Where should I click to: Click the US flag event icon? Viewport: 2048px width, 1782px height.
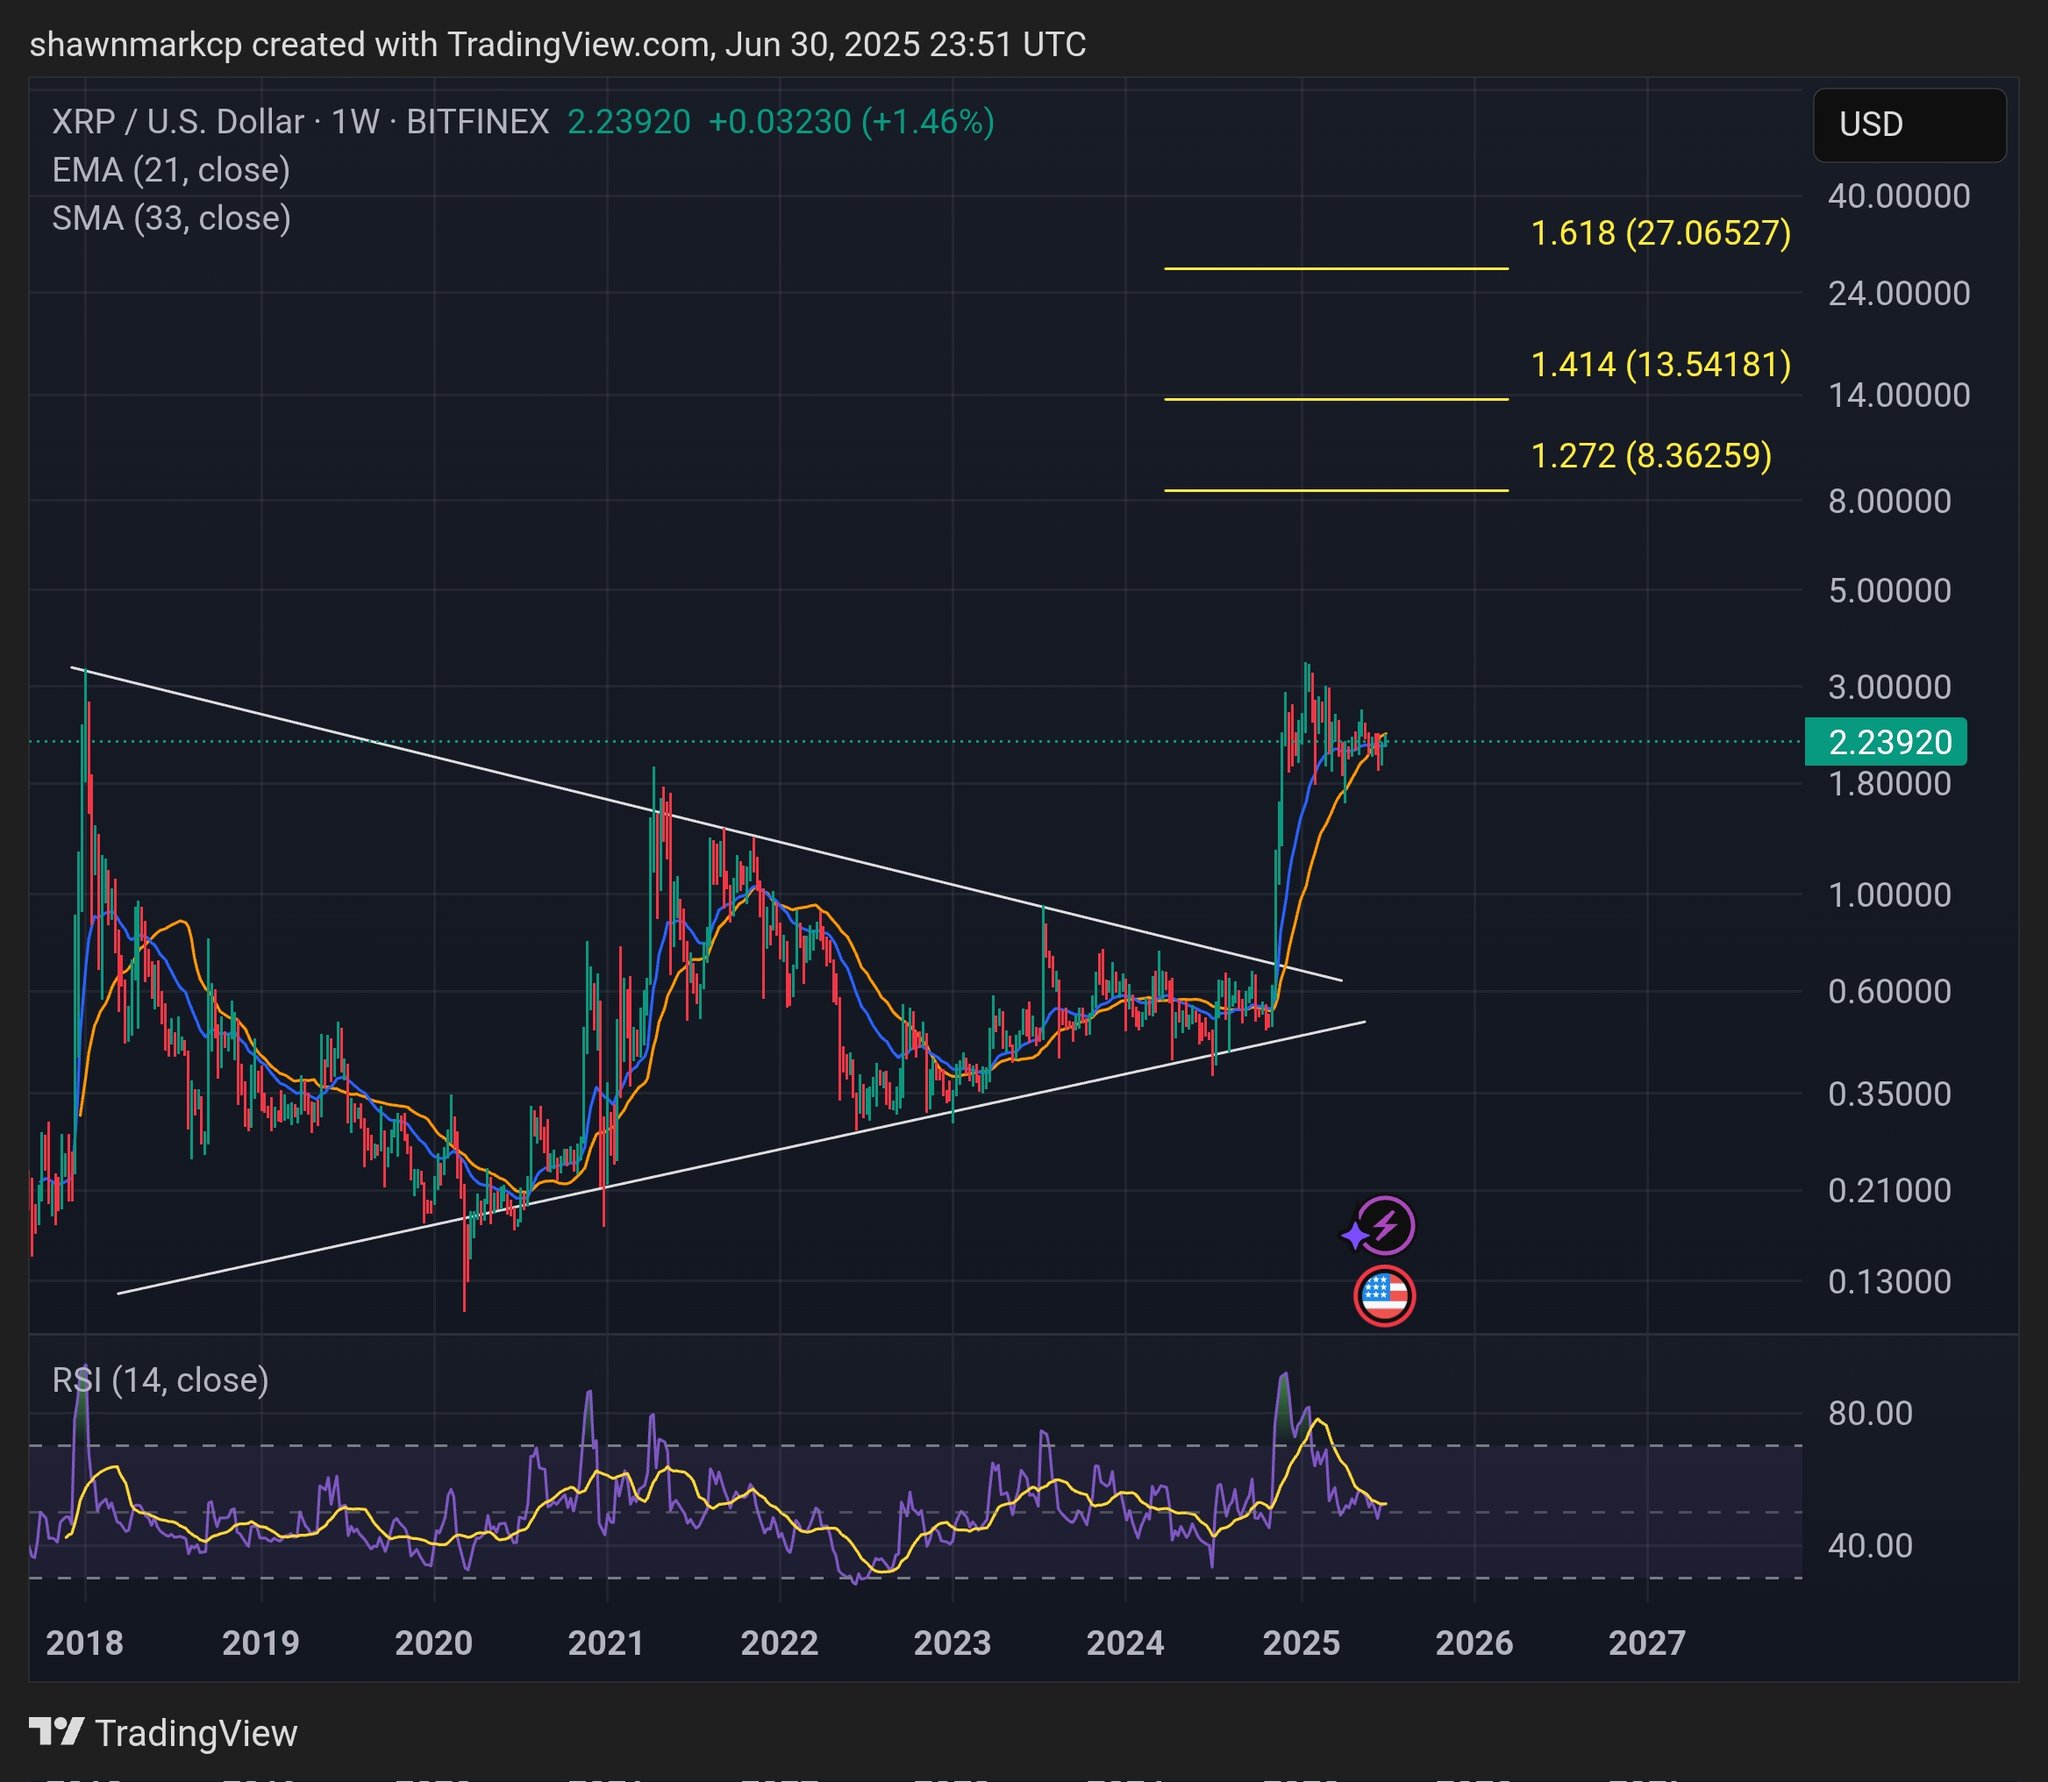[1384, 1296]
